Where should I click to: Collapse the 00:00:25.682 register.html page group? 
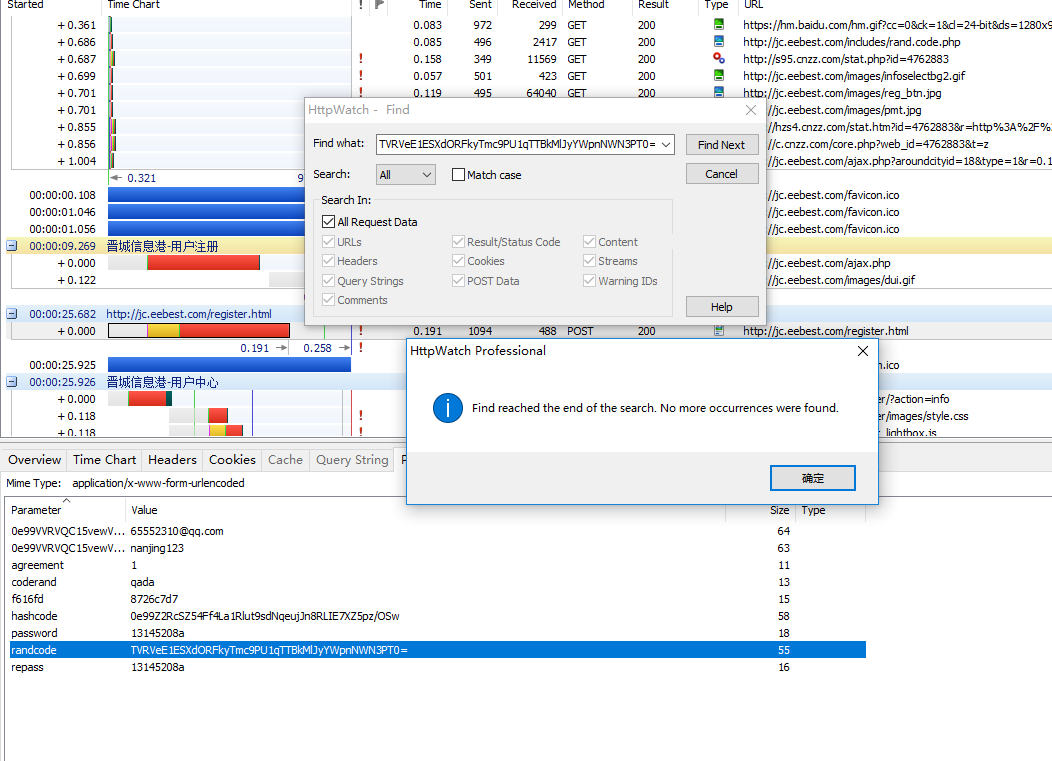12,314
